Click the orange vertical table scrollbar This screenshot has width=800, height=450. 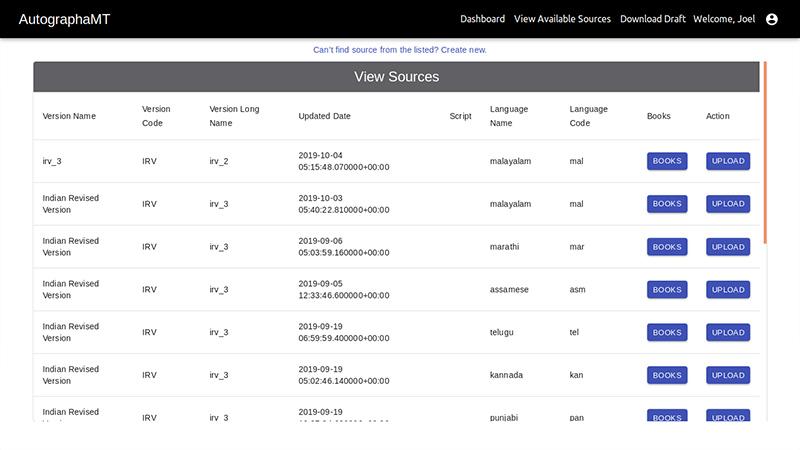pos(765,152)
